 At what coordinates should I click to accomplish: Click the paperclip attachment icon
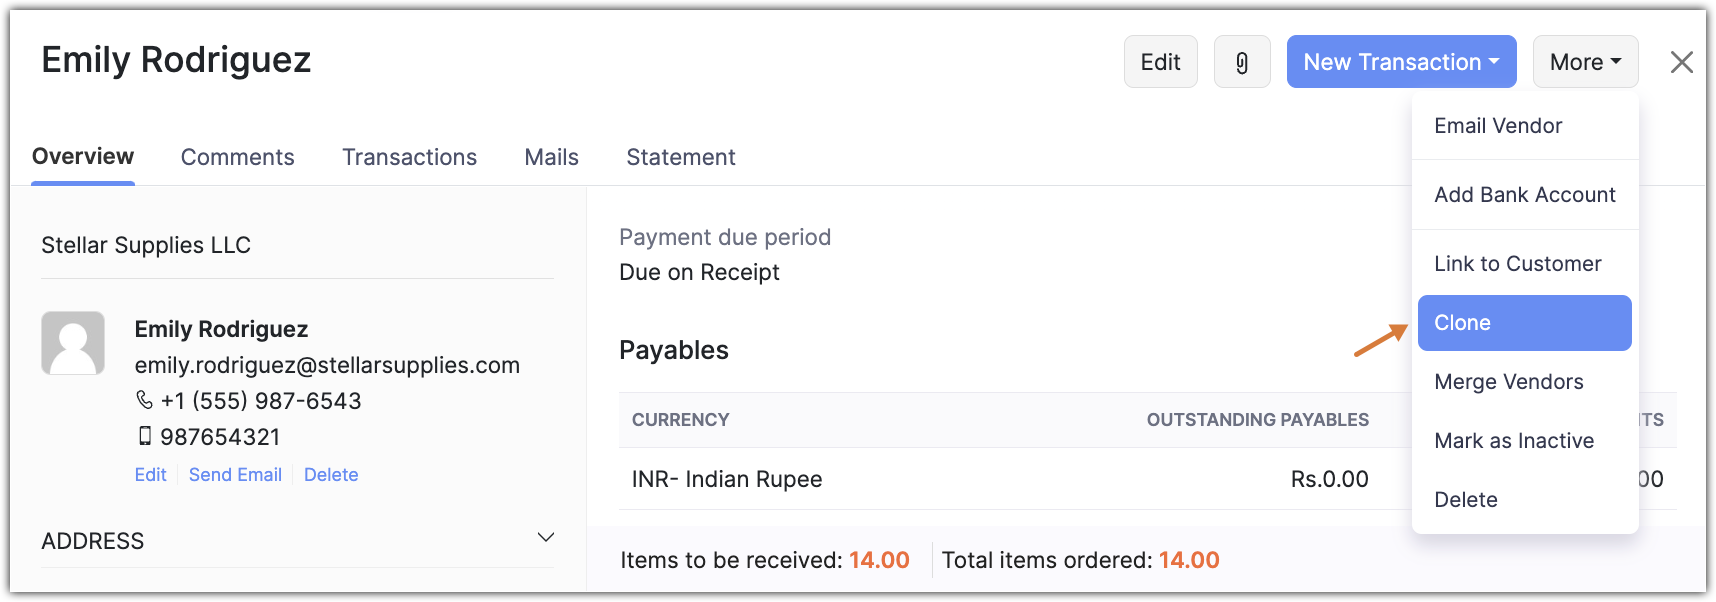tap(1242, 62)
